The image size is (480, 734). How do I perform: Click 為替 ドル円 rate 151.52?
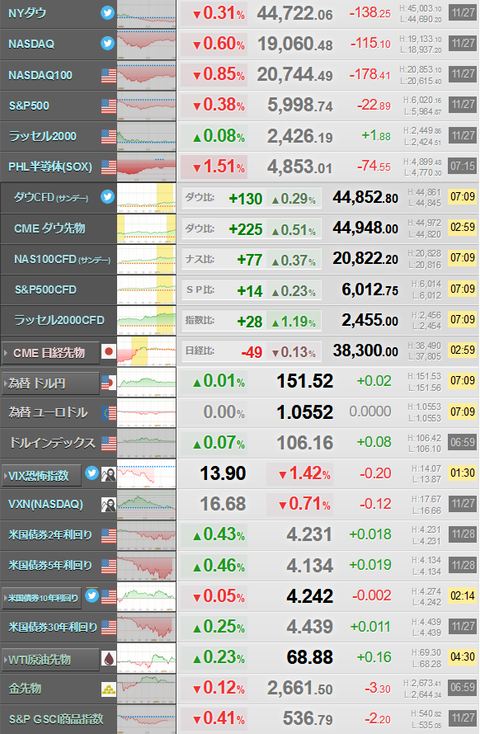pos(305,381)
